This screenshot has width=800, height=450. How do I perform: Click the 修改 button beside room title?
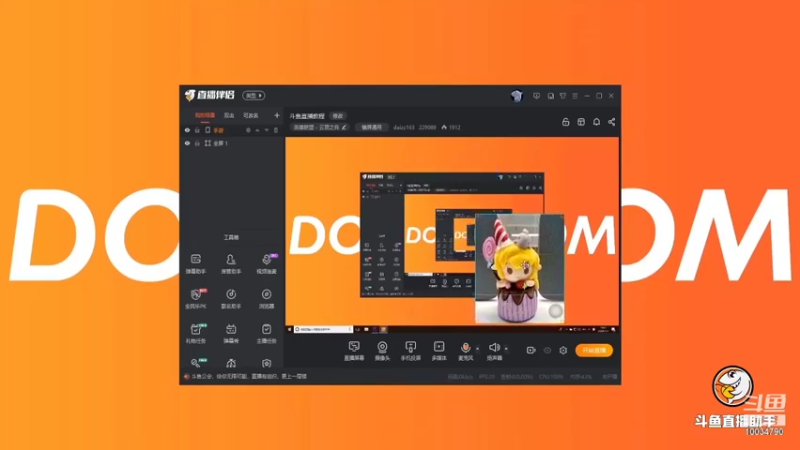point(338,116)
